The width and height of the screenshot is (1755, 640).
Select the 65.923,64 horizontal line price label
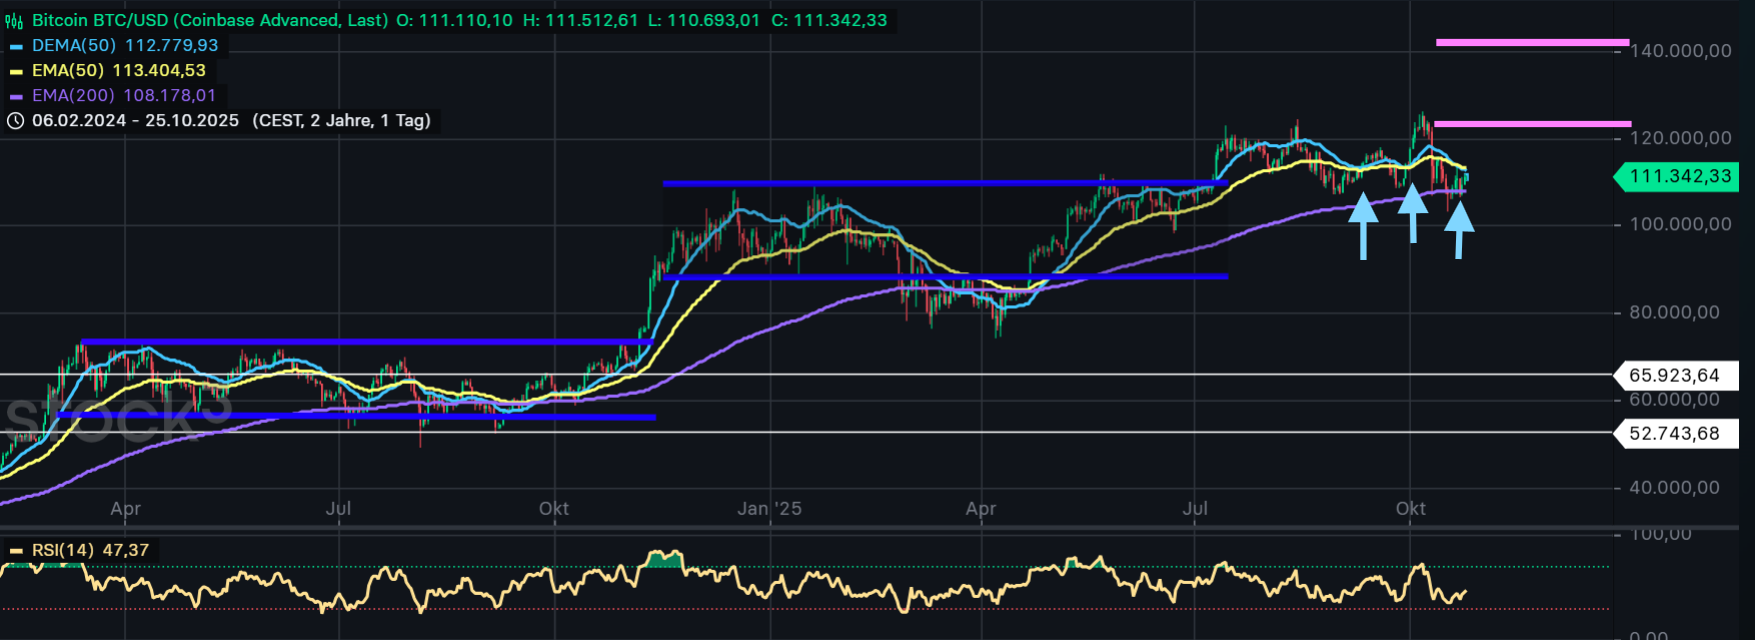[1674, 376]
